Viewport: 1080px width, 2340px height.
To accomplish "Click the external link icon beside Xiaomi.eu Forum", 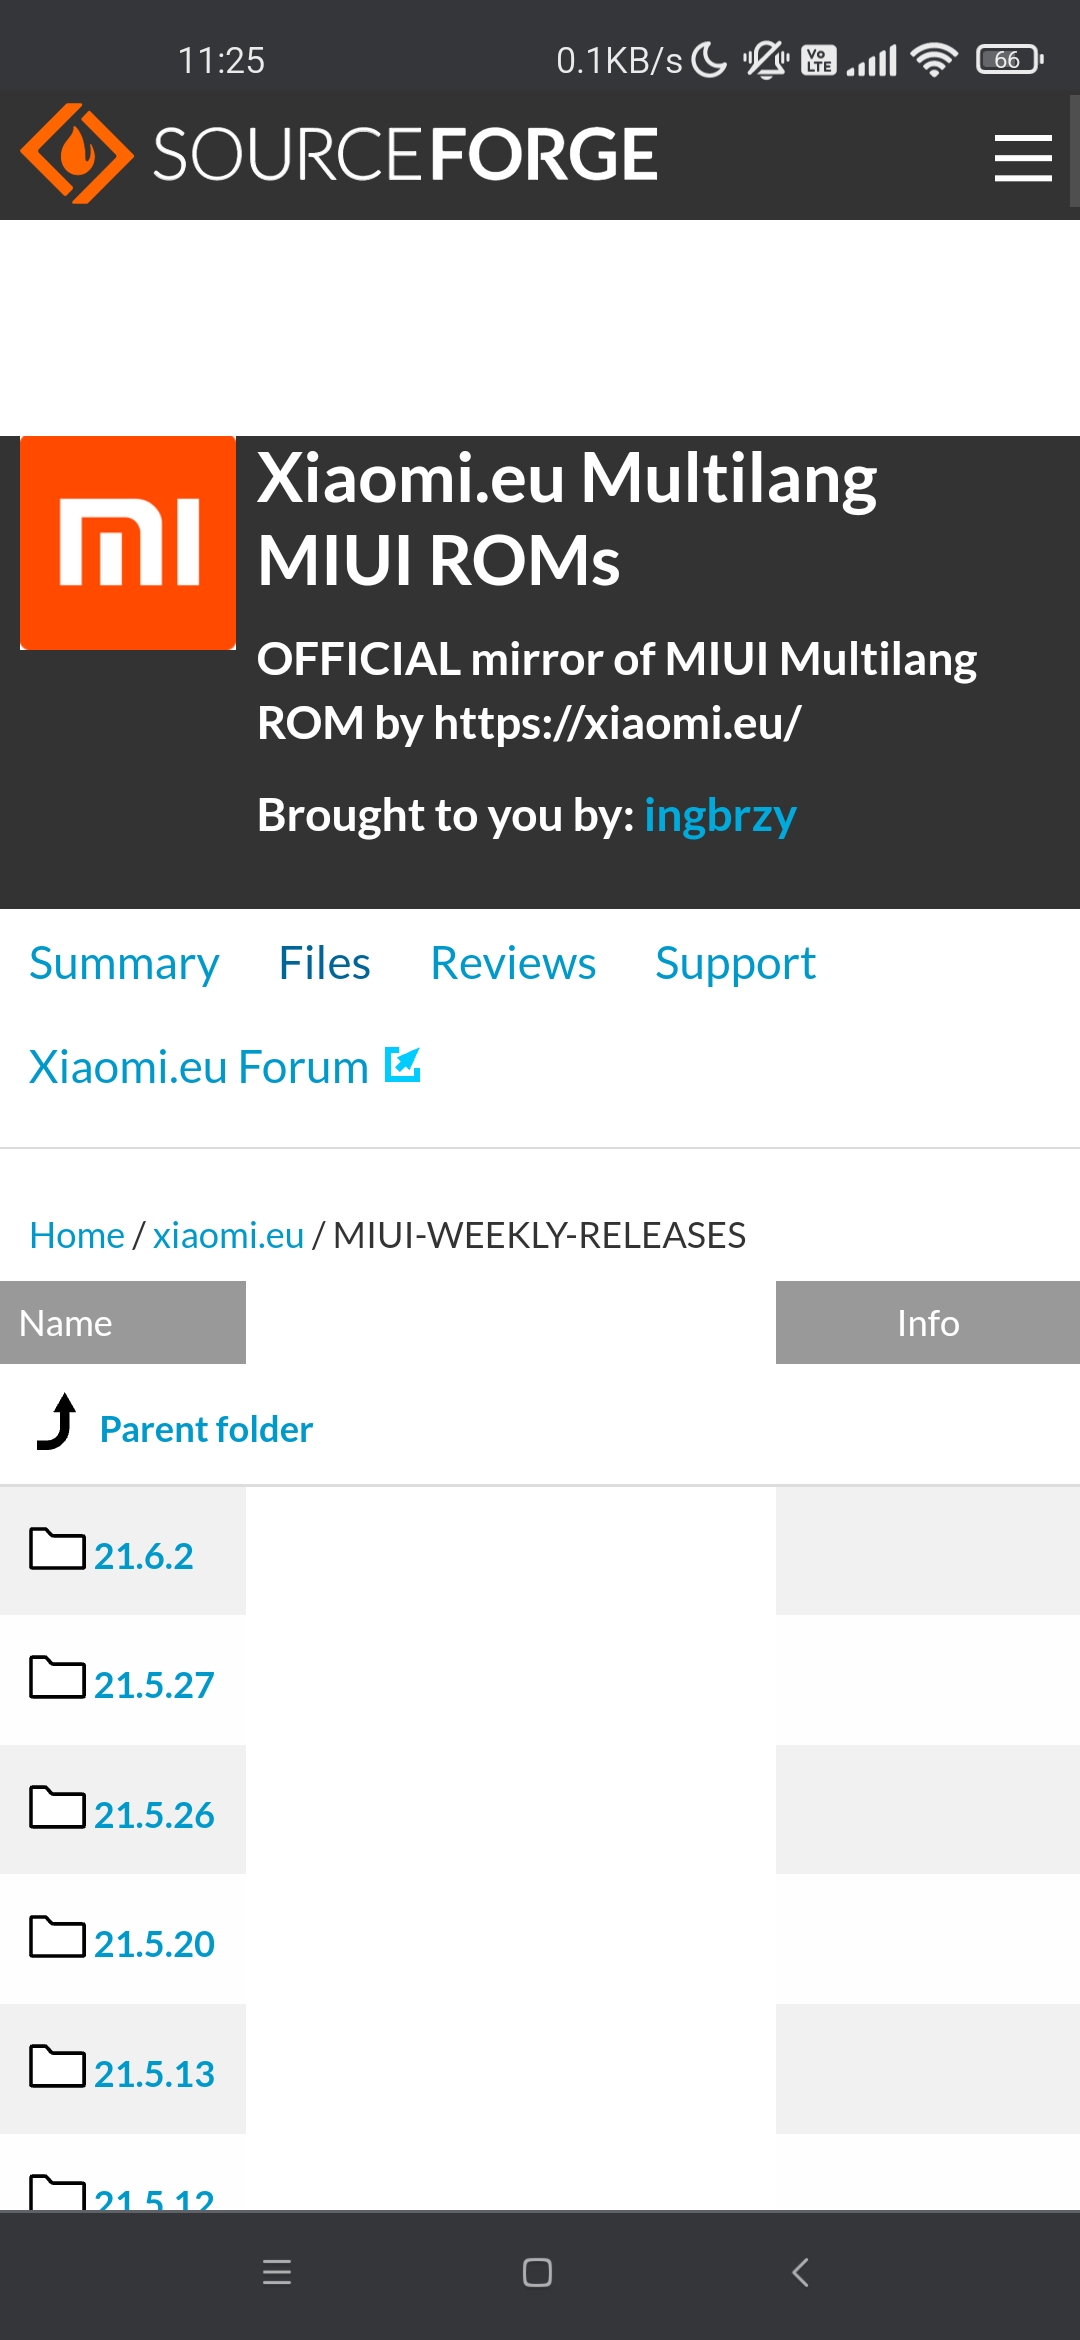I will pyautogui.click(x=403, y=1064).
